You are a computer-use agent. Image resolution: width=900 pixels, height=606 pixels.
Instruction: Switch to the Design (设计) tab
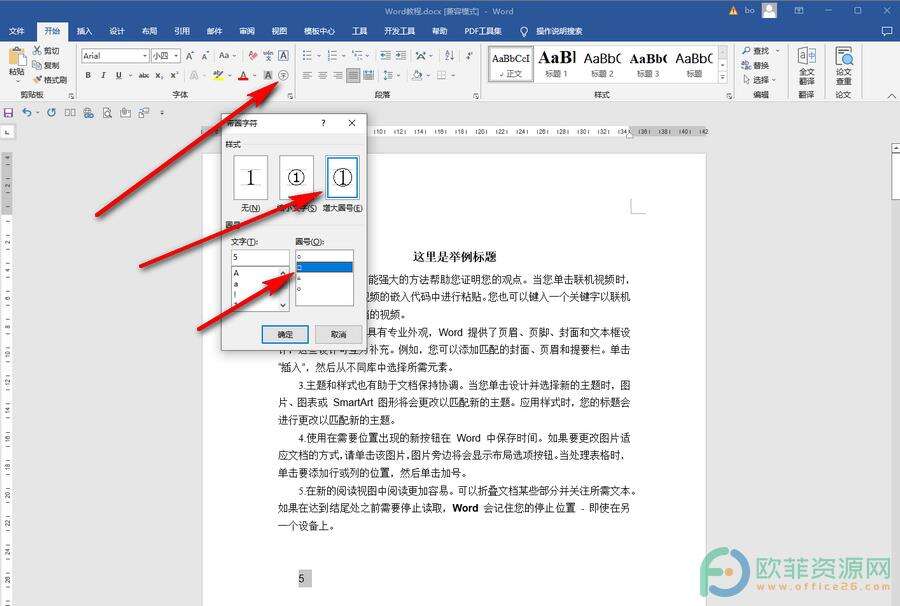point(117,31)
